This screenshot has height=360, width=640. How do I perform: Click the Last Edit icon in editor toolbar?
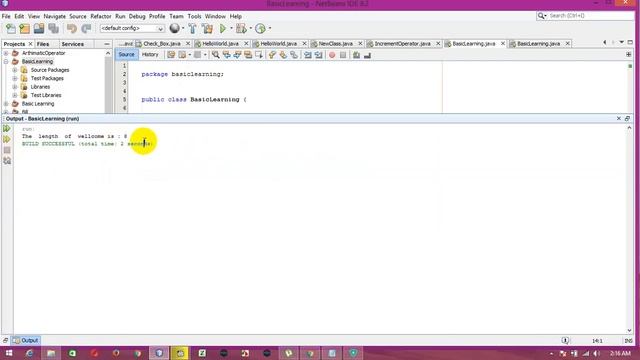[171, 55]
